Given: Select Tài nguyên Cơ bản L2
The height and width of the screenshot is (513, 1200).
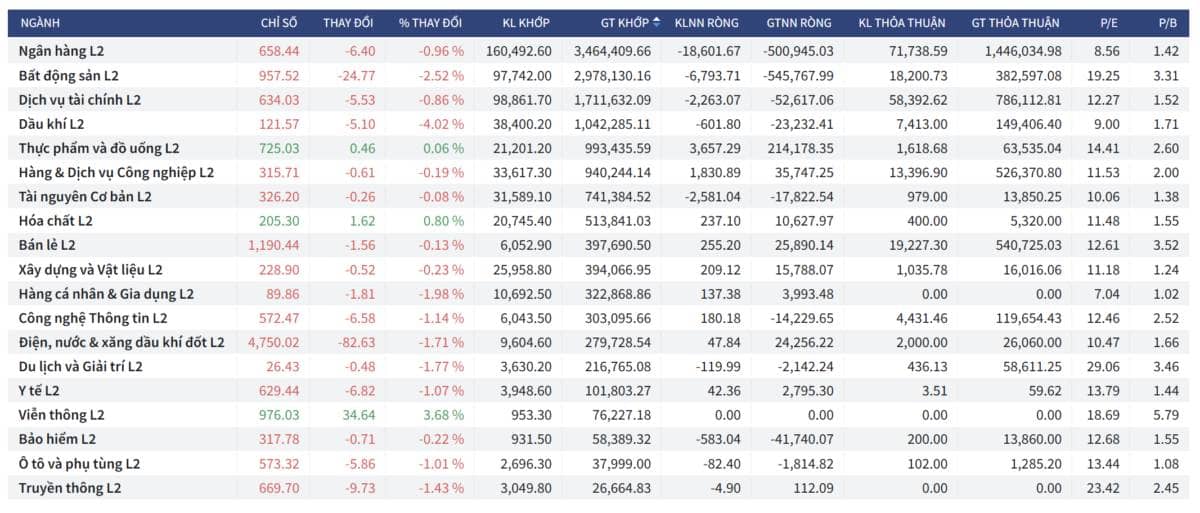Looking at the screenshot, I should 85,196.
